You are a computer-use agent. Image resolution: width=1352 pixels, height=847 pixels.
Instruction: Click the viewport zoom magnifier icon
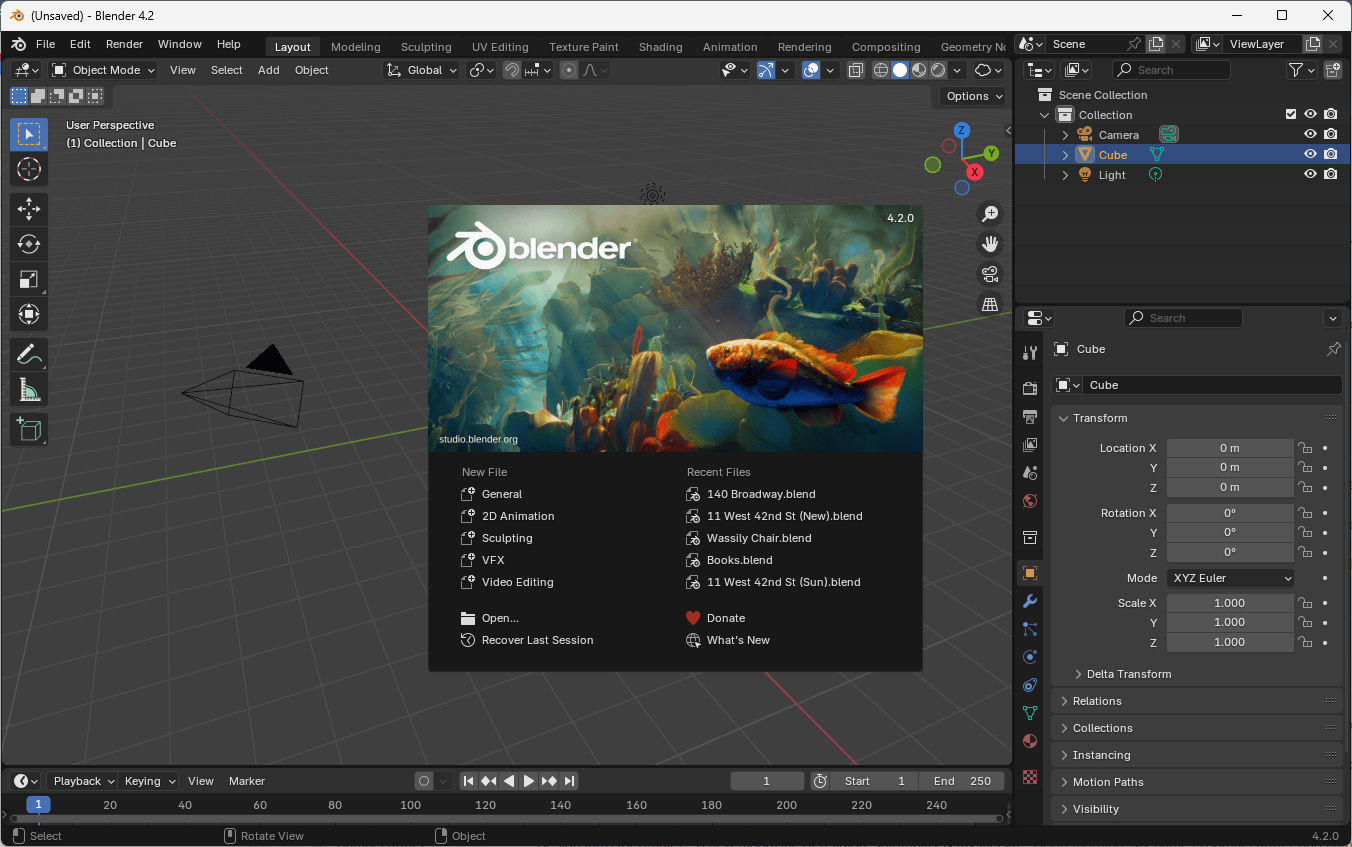(990, 213)
